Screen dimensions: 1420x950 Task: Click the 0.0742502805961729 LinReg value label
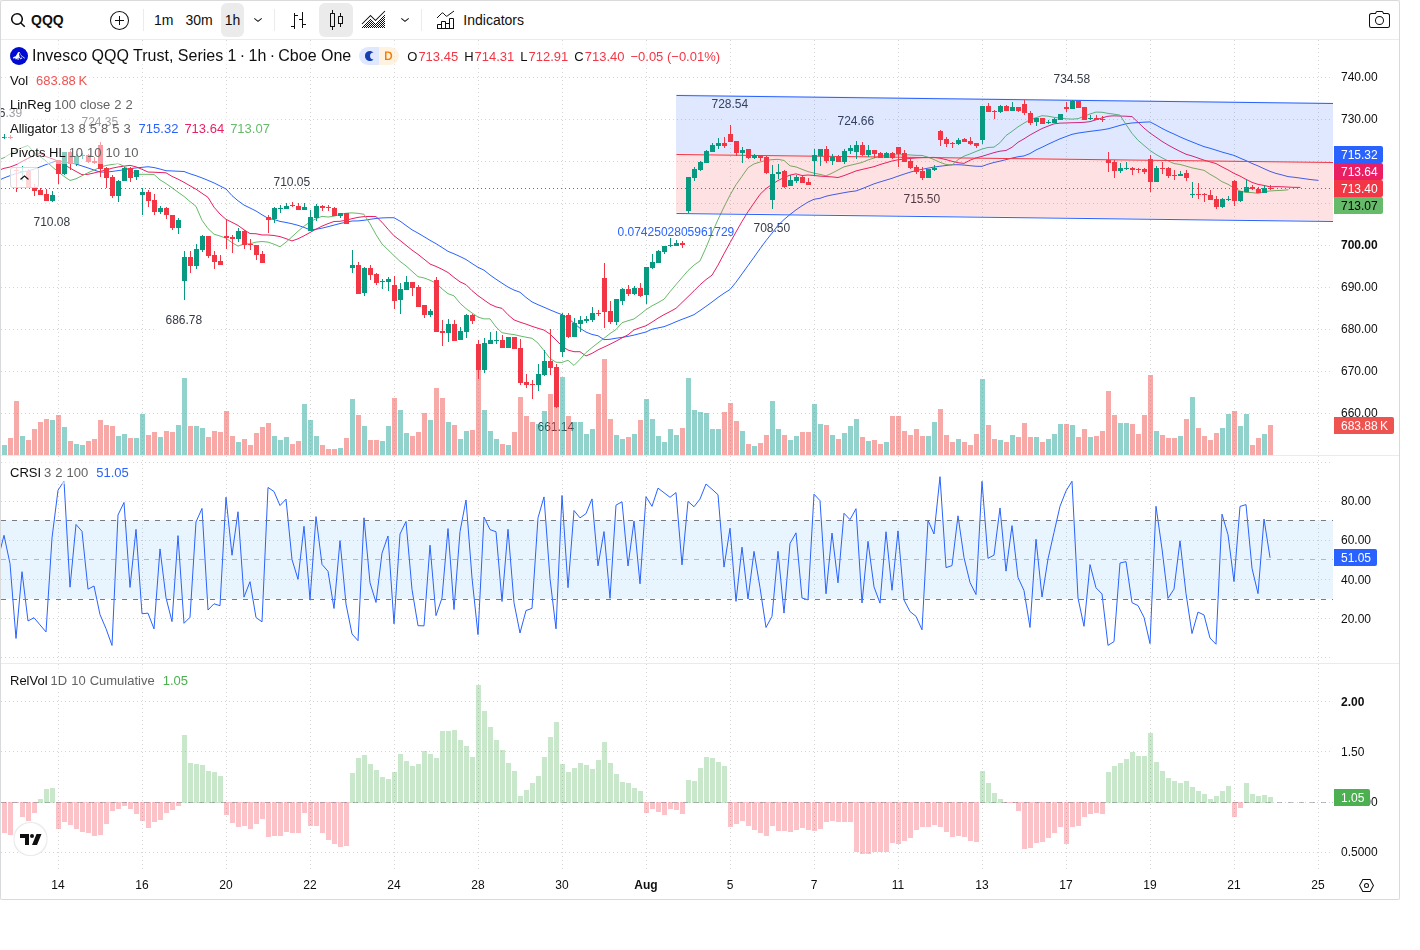coord(676,232)
